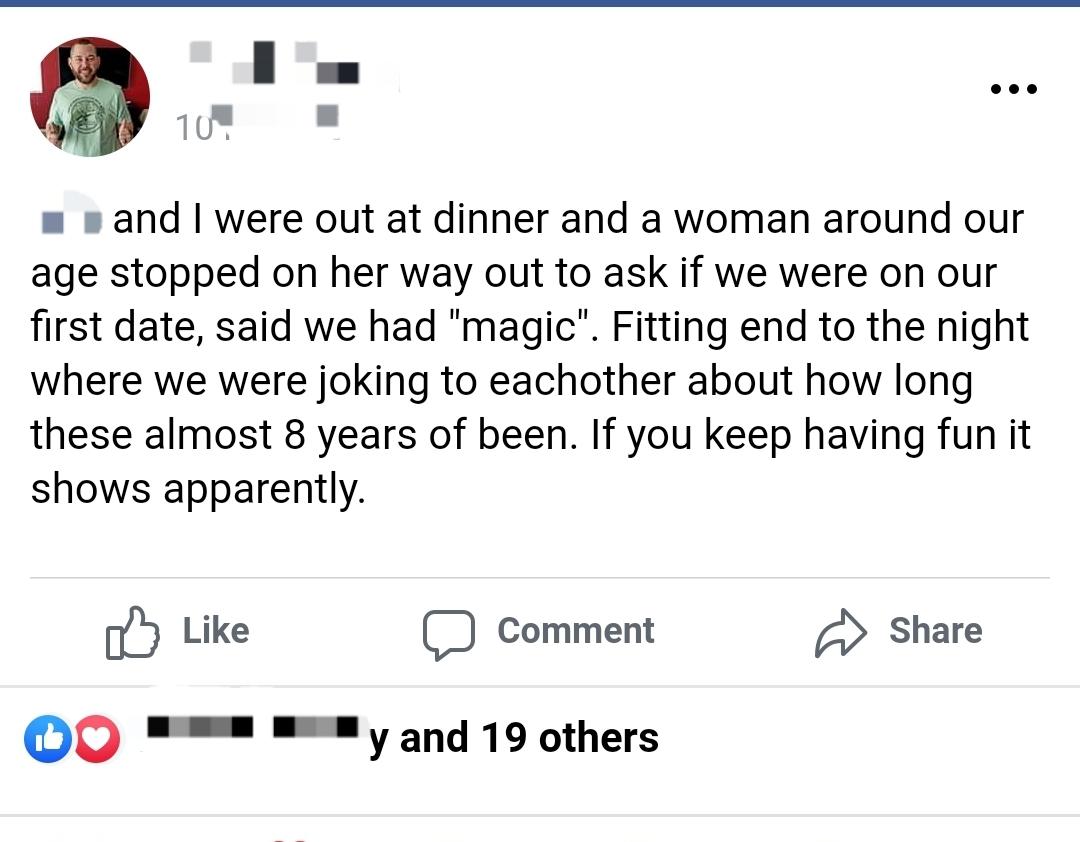Screen dimensions: 1080x842
Task: Expand post options via ellipsis menu
Action: 1013,88
